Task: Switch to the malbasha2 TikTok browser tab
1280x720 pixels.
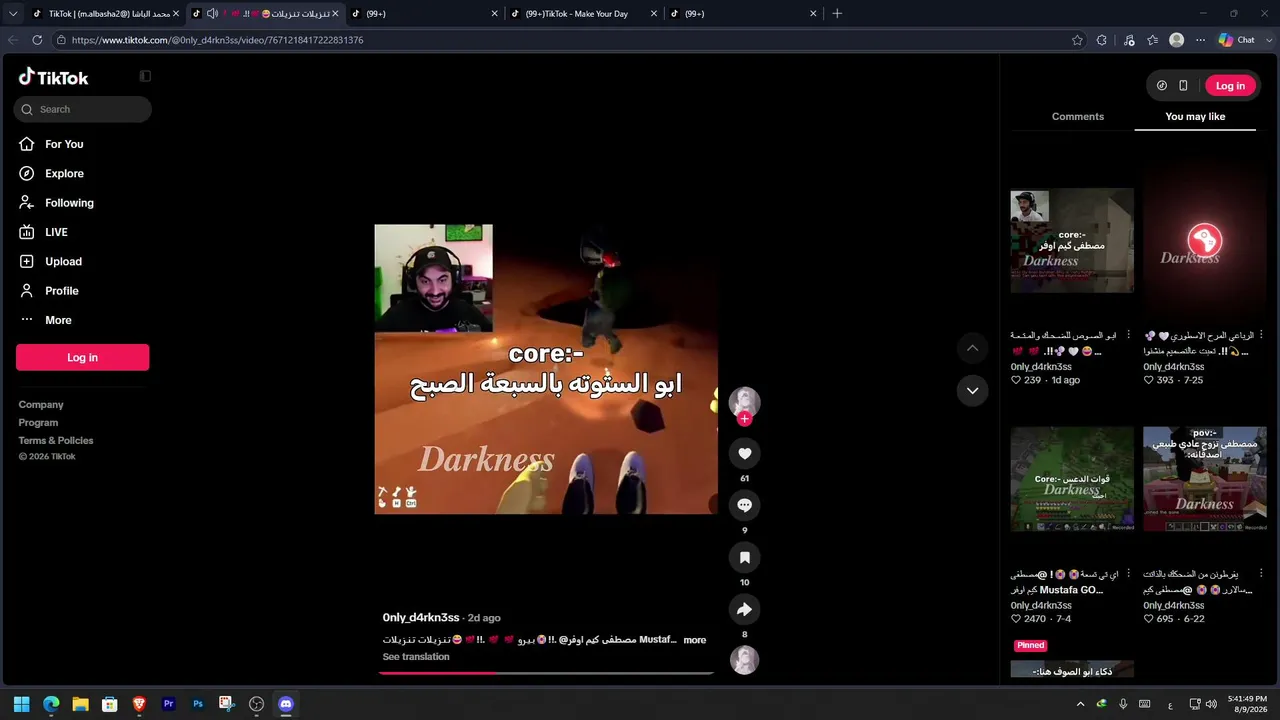Action: (105, 14)
